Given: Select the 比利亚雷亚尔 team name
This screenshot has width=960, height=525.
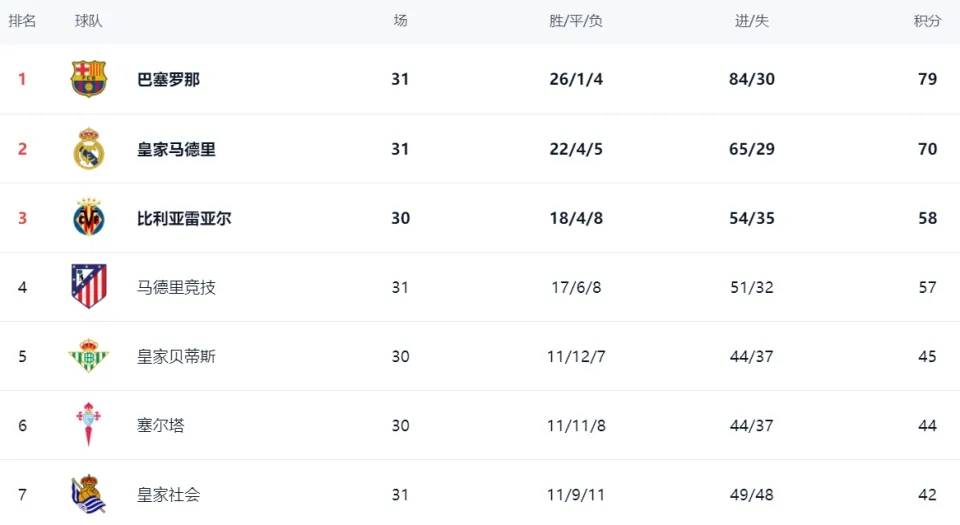Looking at the screenshot, I should pos(184,218).
